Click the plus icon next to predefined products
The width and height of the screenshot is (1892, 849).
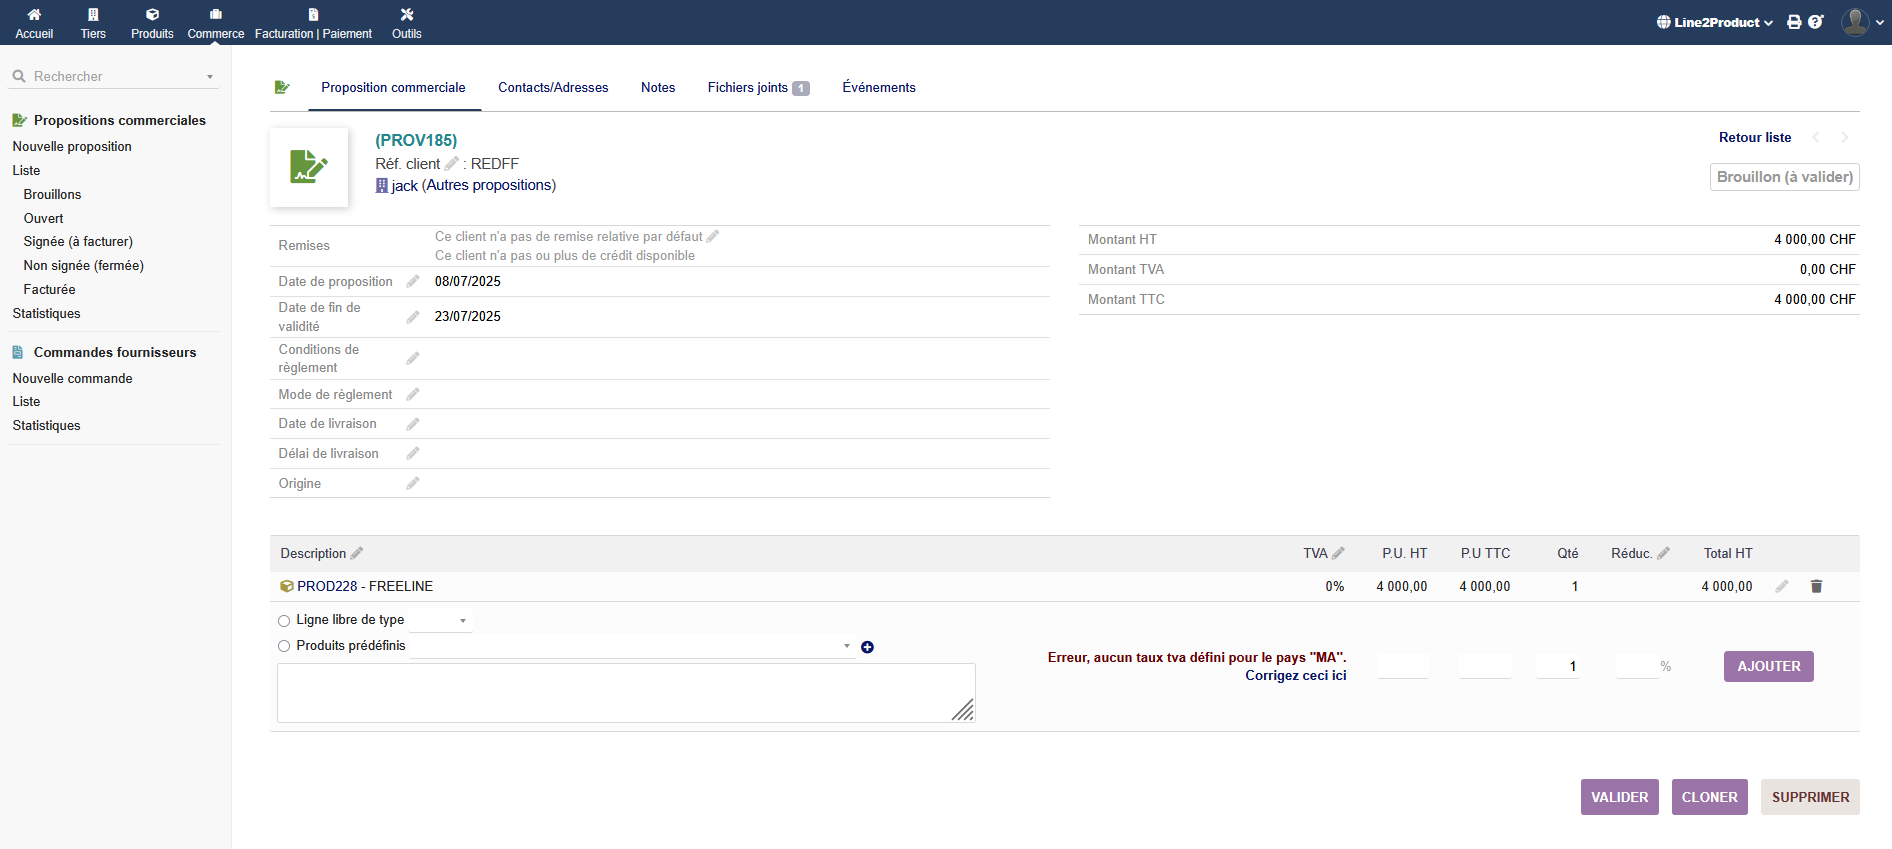click(867, 647)
